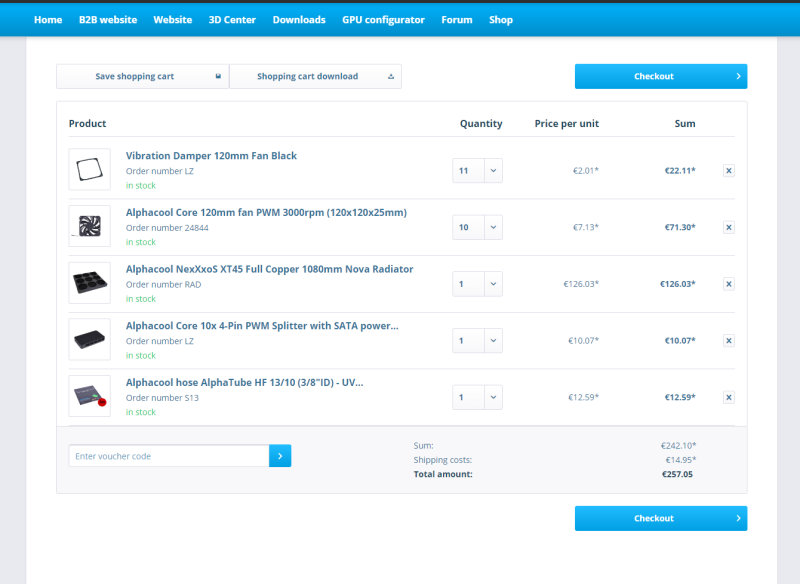This screenshot has width=800, height=584.
Task: Open AlphaTube hose product thumbnail
Action: pyautogui.click(x=90, y=396)
